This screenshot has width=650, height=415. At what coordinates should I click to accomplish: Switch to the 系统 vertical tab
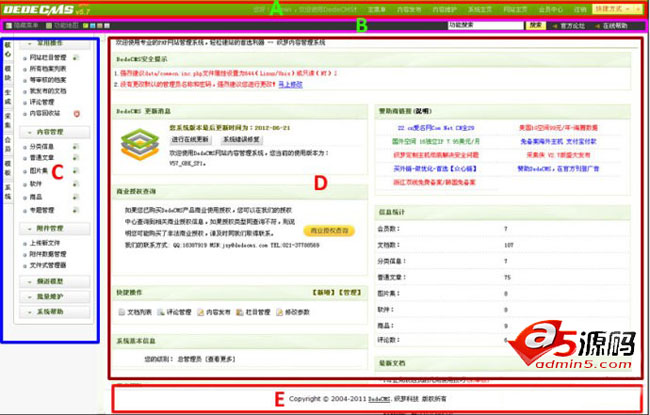[8, 192]
